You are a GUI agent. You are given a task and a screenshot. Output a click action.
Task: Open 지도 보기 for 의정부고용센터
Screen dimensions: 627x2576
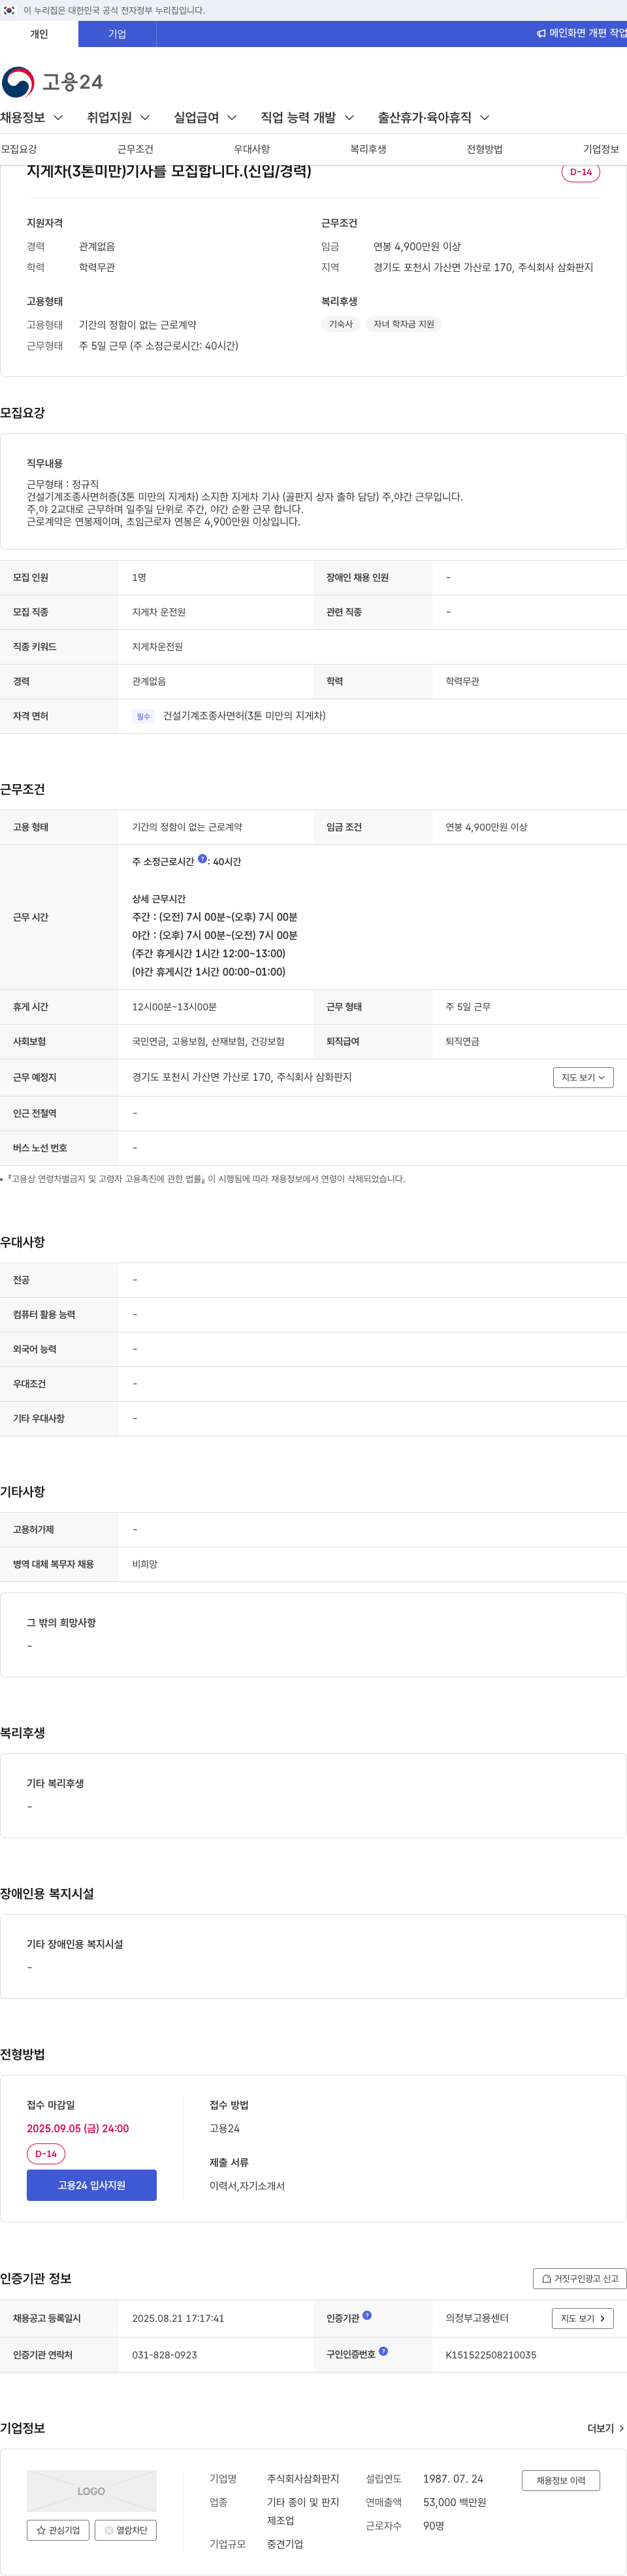pyautogui.click(x=582, y=2318)
